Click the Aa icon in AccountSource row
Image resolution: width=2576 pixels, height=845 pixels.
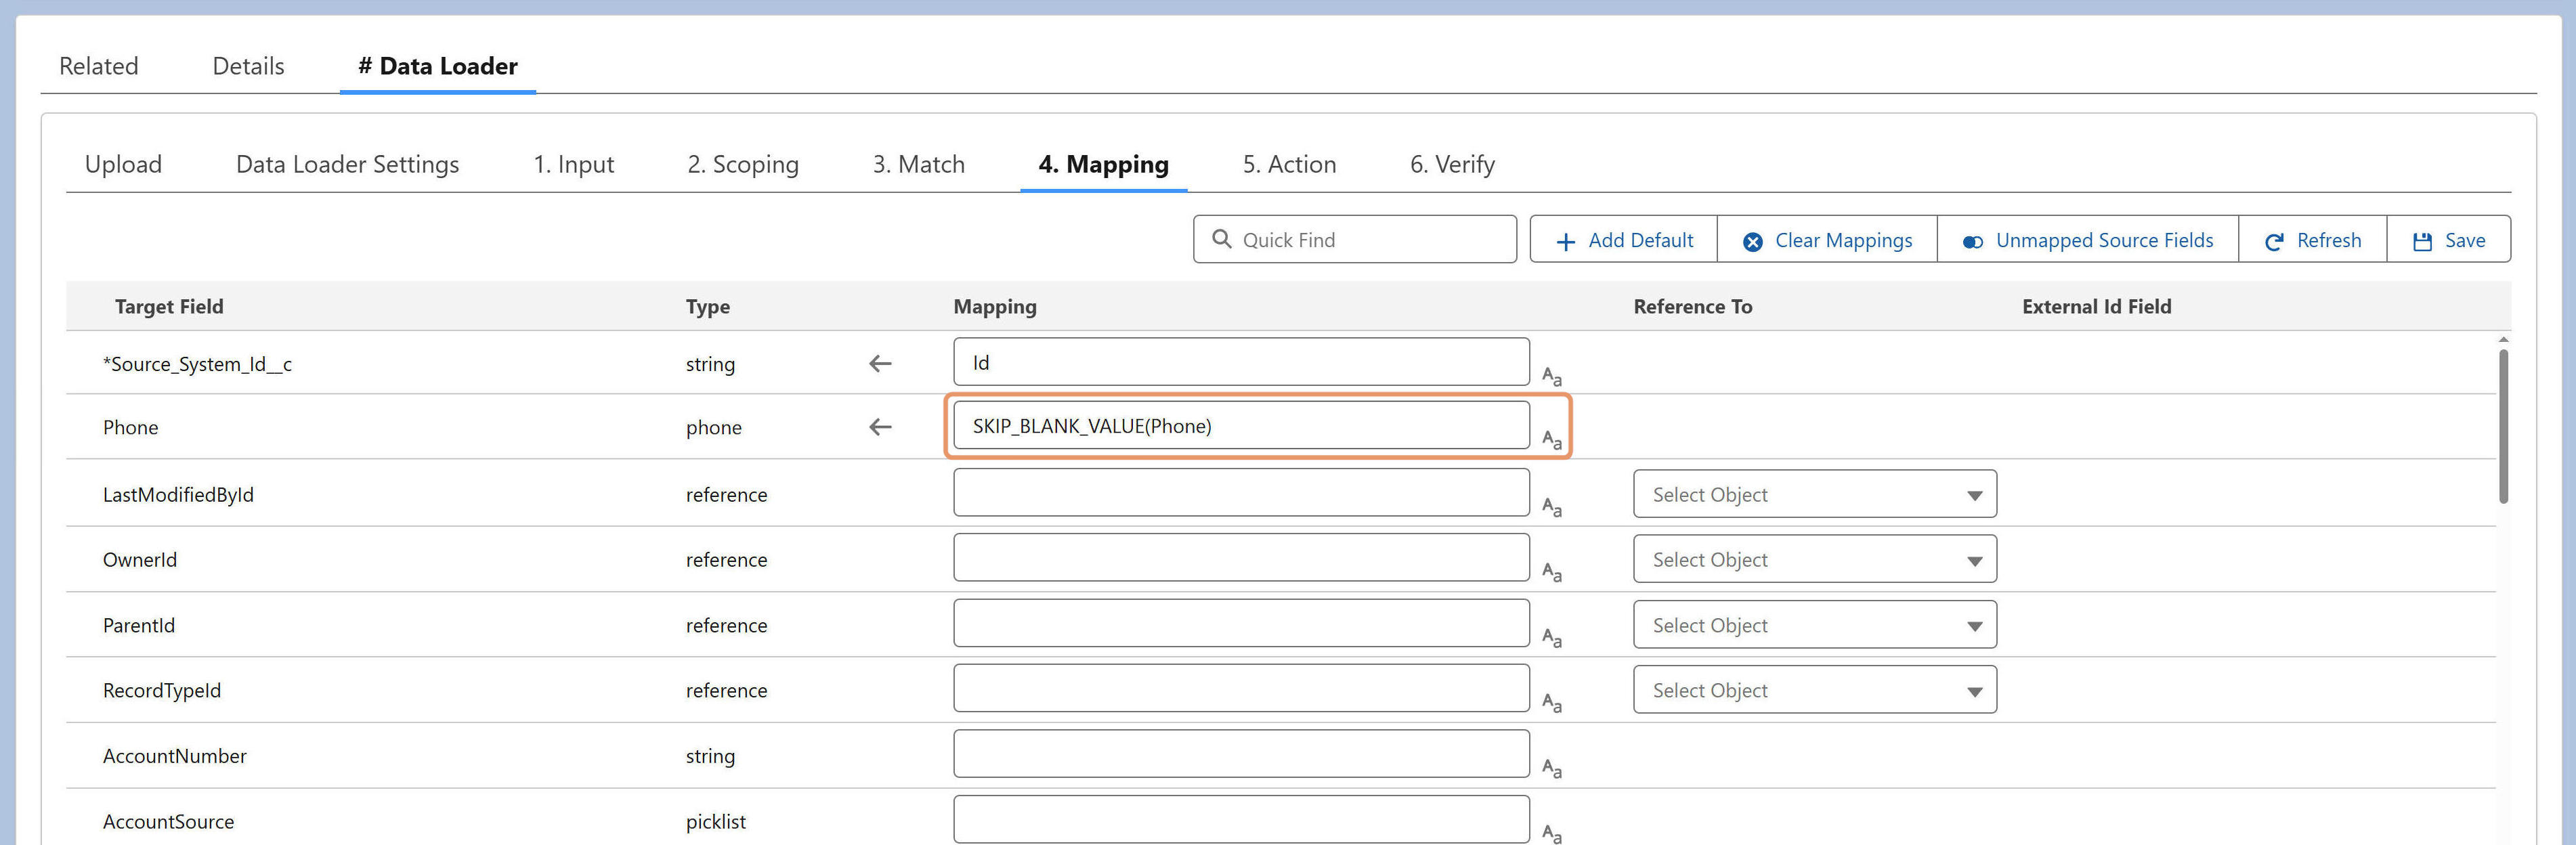1551,833
